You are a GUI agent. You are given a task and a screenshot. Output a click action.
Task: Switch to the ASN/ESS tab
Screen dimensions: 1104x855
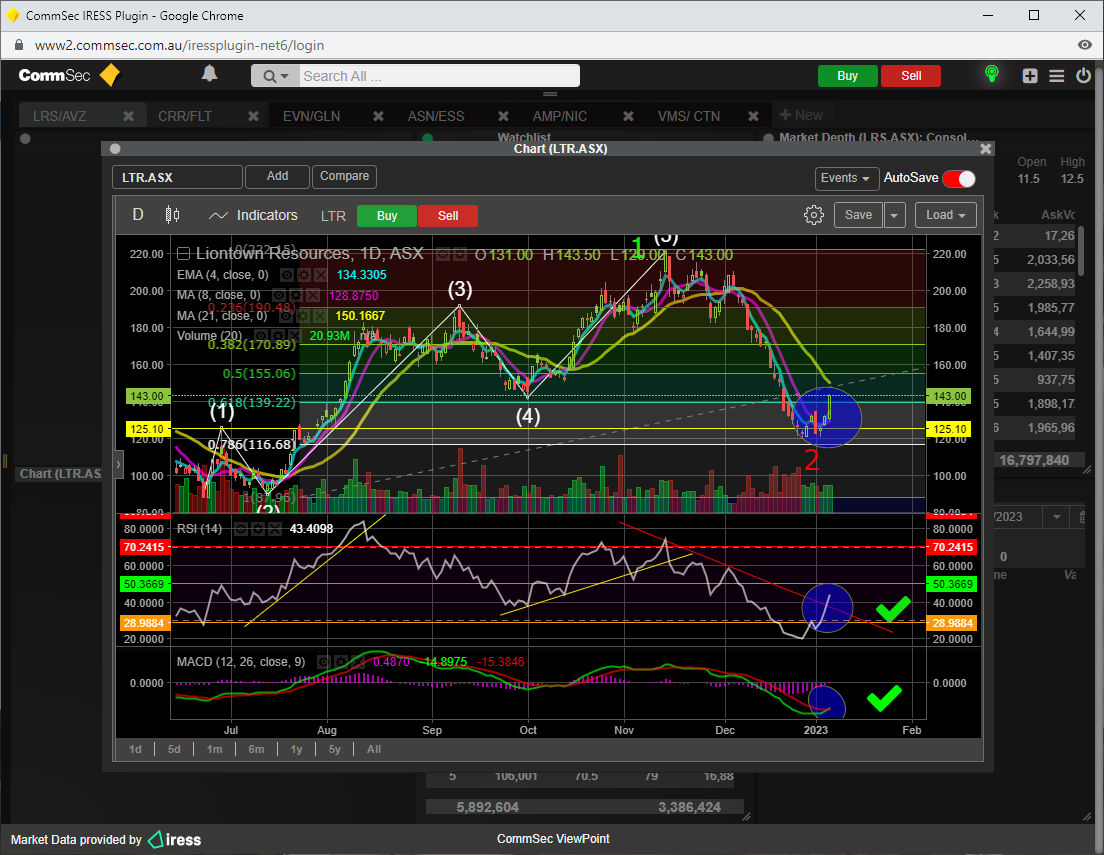pyautogui.click(x=436, y=116)
